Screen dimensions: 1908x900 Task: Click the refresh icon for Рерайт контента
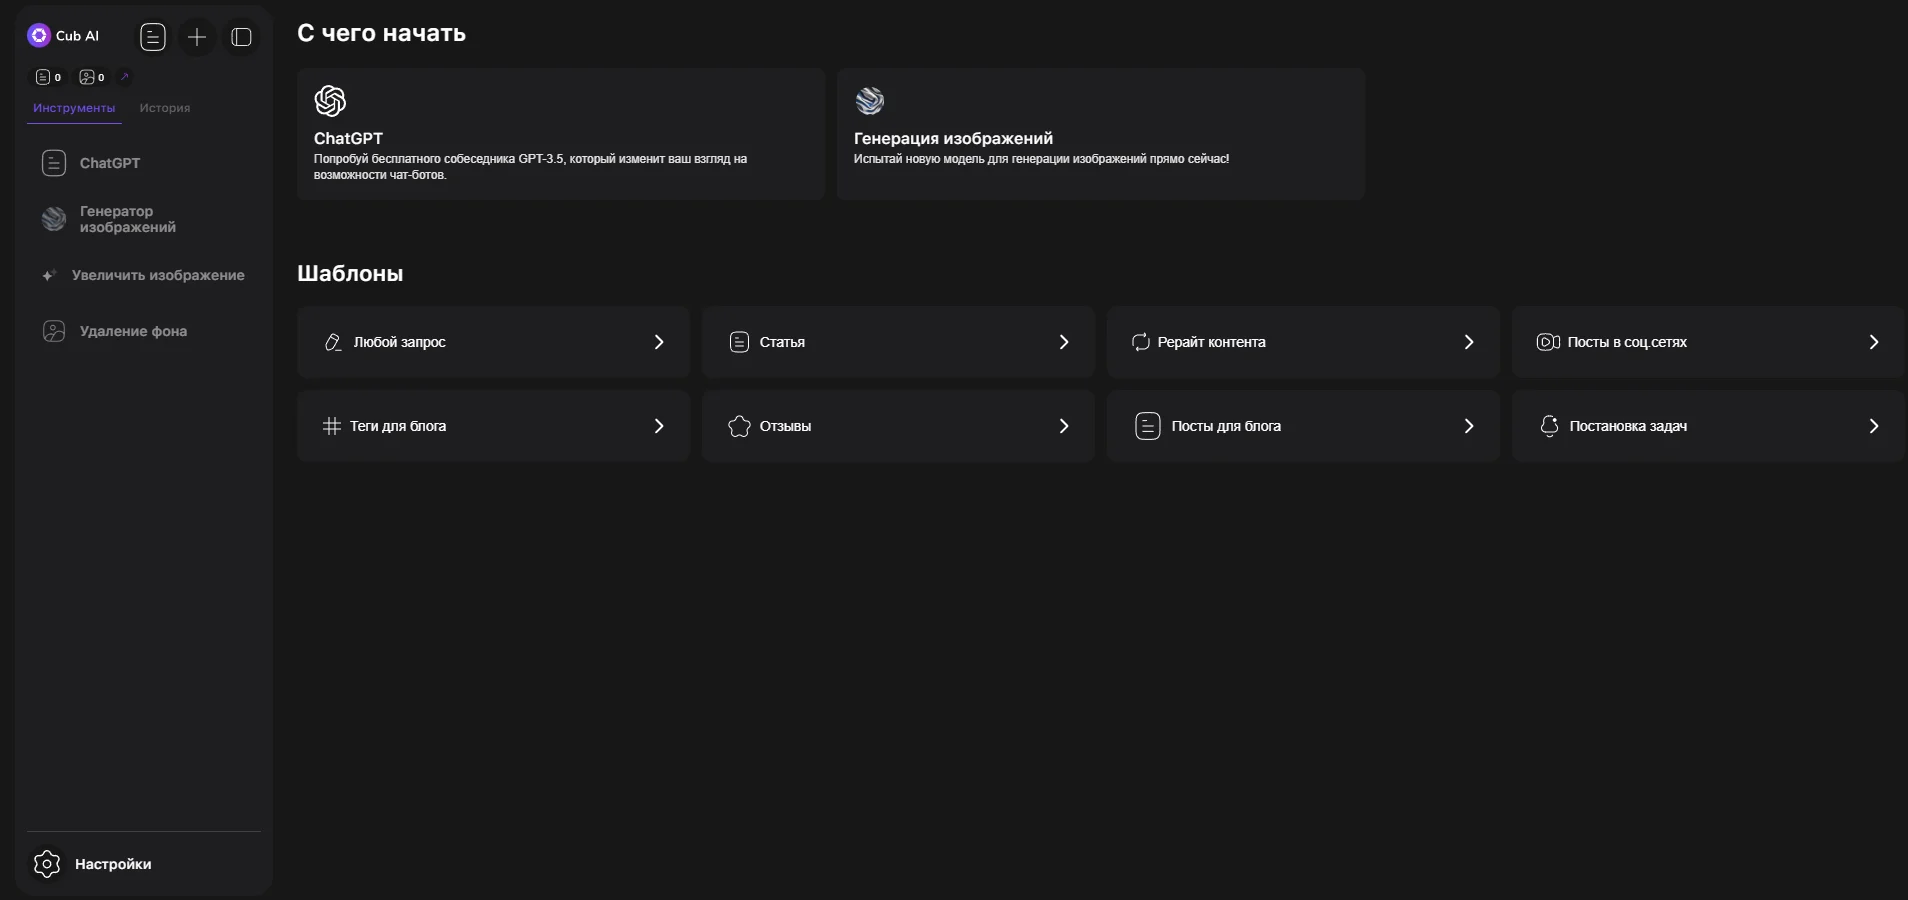1140,342
